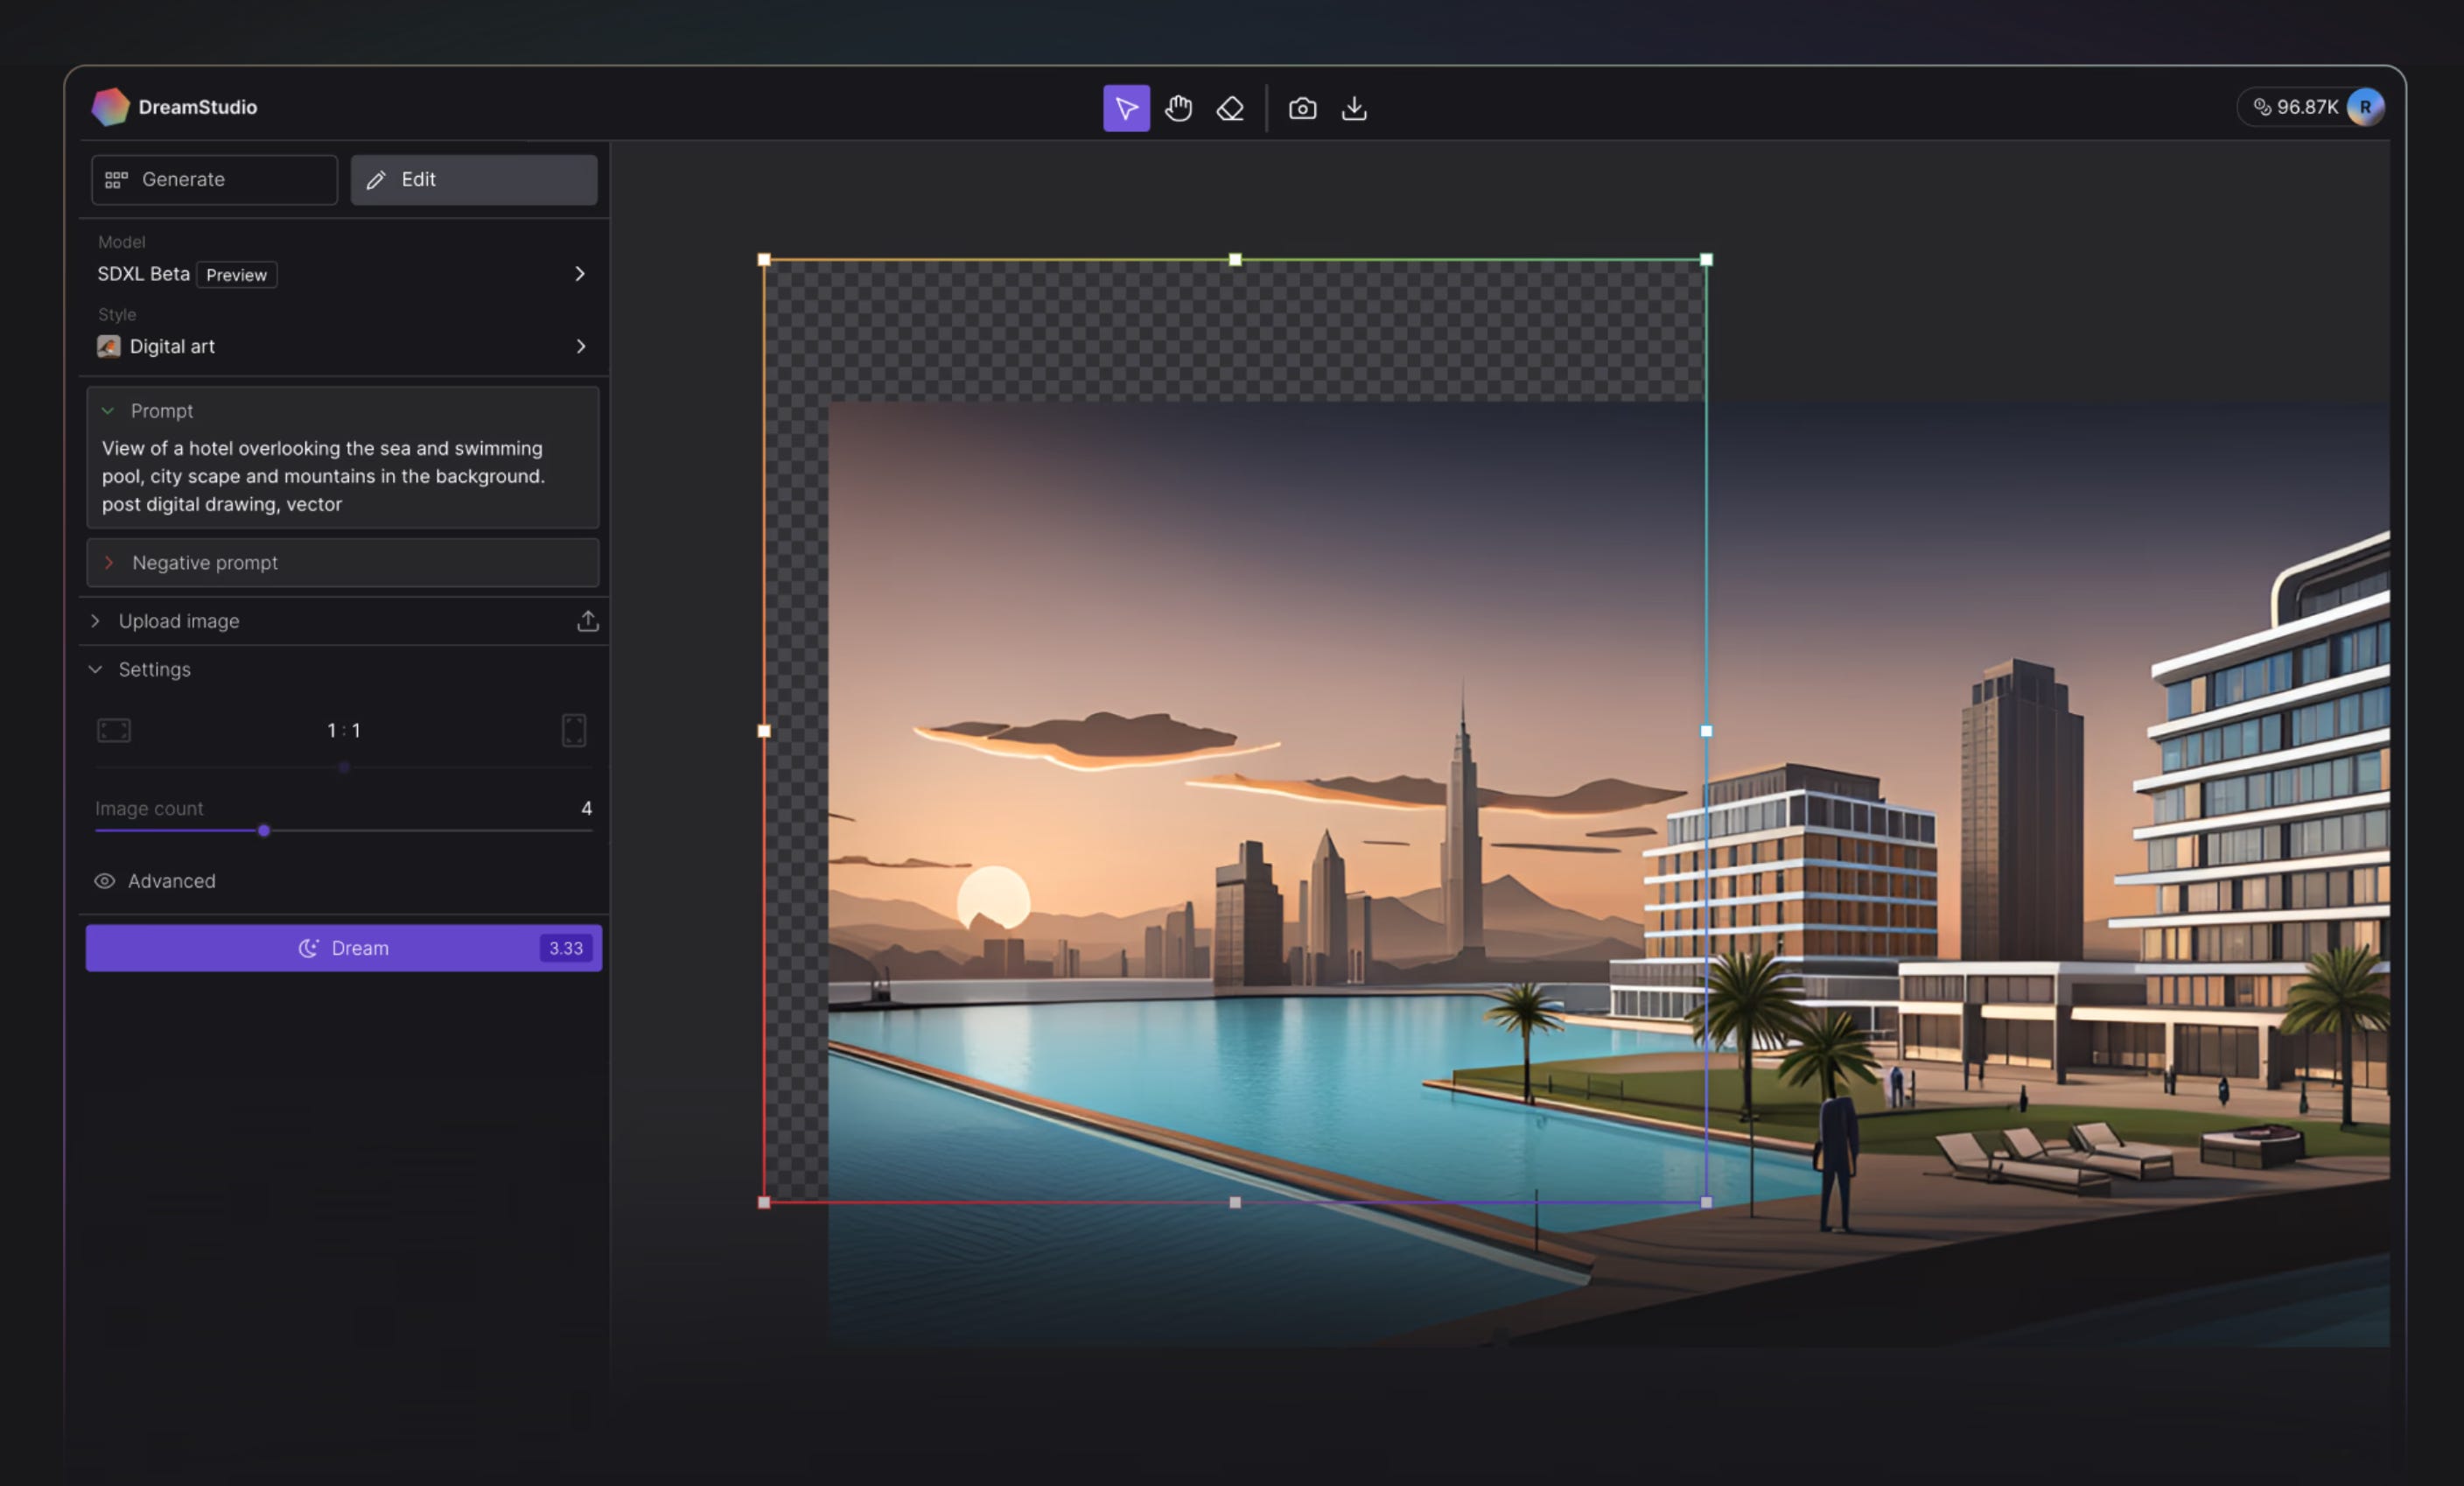Click the portrait aspect ratio icon
The image size is (2464, 1486).
pos(574,730)
